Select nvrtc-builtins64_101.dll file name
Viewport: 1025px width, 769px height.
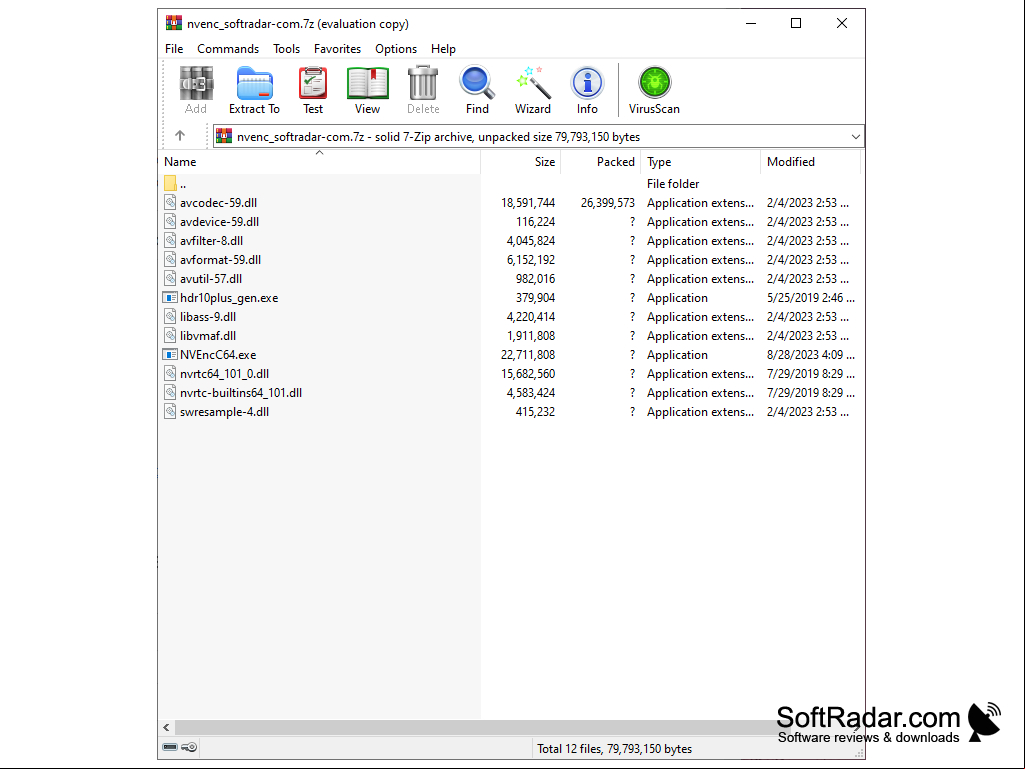(x=241, y=392)
